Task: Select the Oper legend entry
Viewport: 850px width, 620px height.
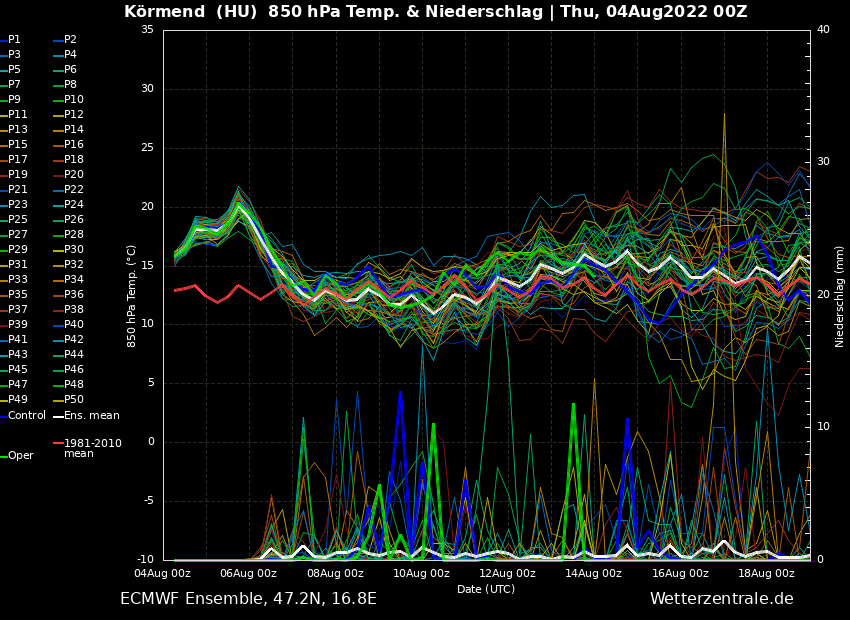Action: (x=21, y=455)
